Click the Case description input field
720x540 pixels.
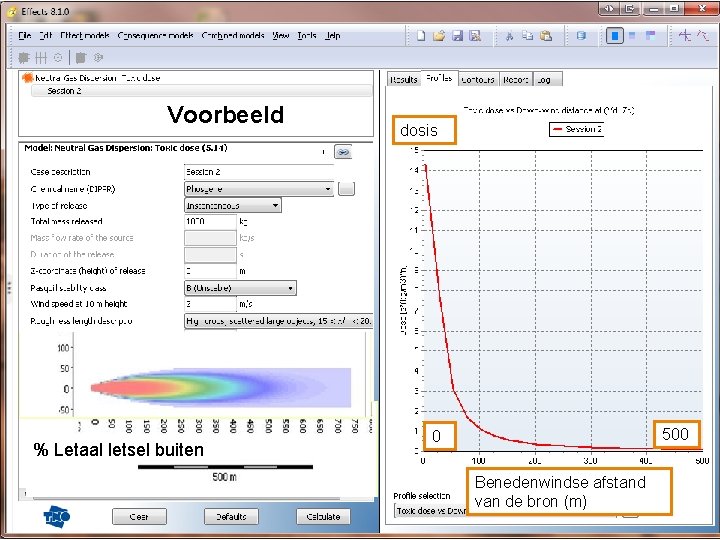(259, 172)
